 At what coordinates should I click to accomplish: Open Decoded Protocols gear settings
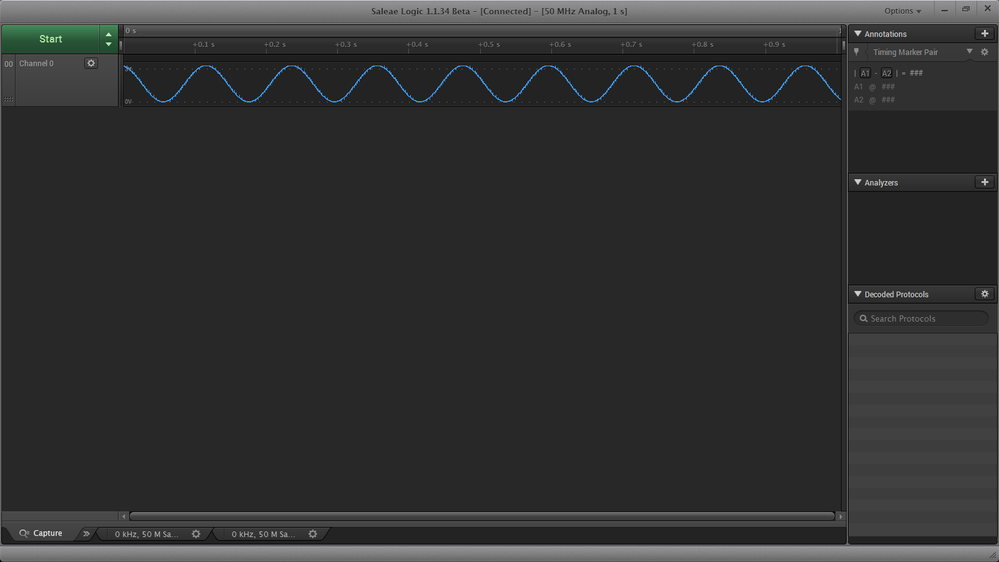(984, 294)
